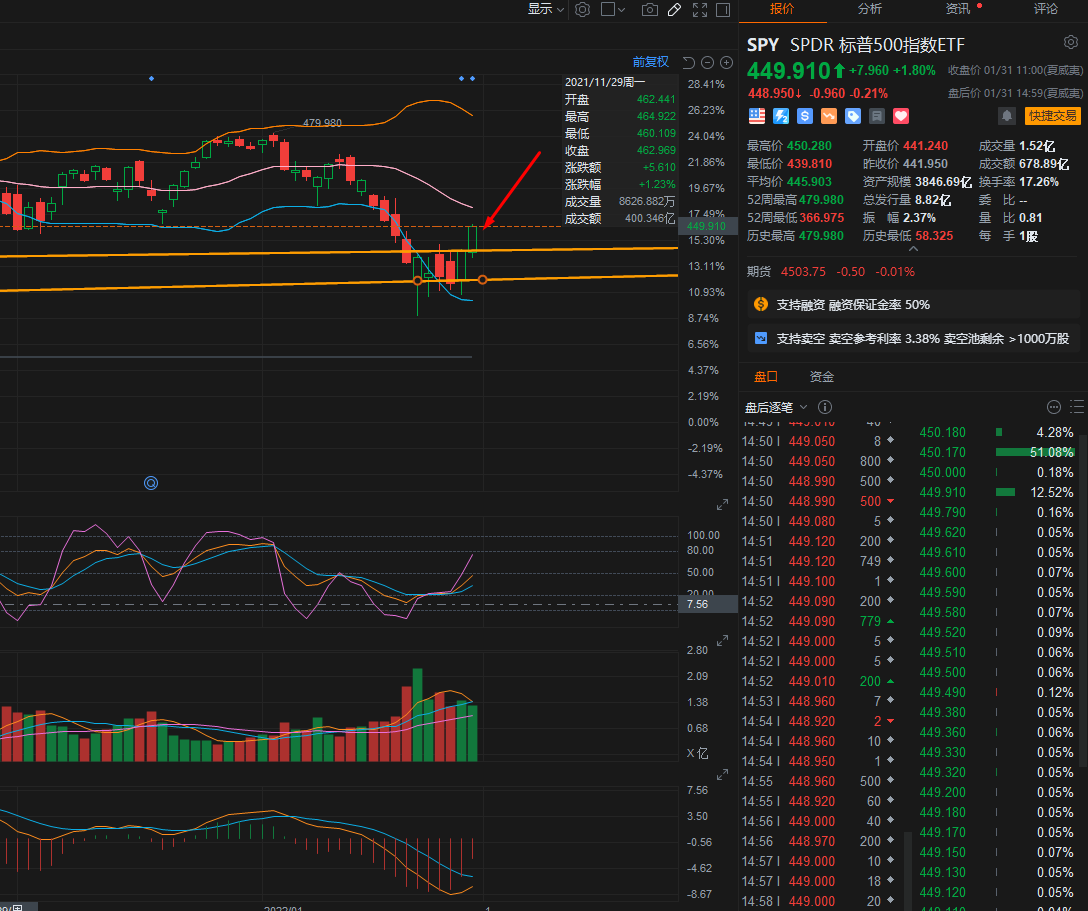This screenshot has width=1088, height=911.
Task: Click the orange short-selling trend icon
Action: pyautogui.click(x=828, y=116)
